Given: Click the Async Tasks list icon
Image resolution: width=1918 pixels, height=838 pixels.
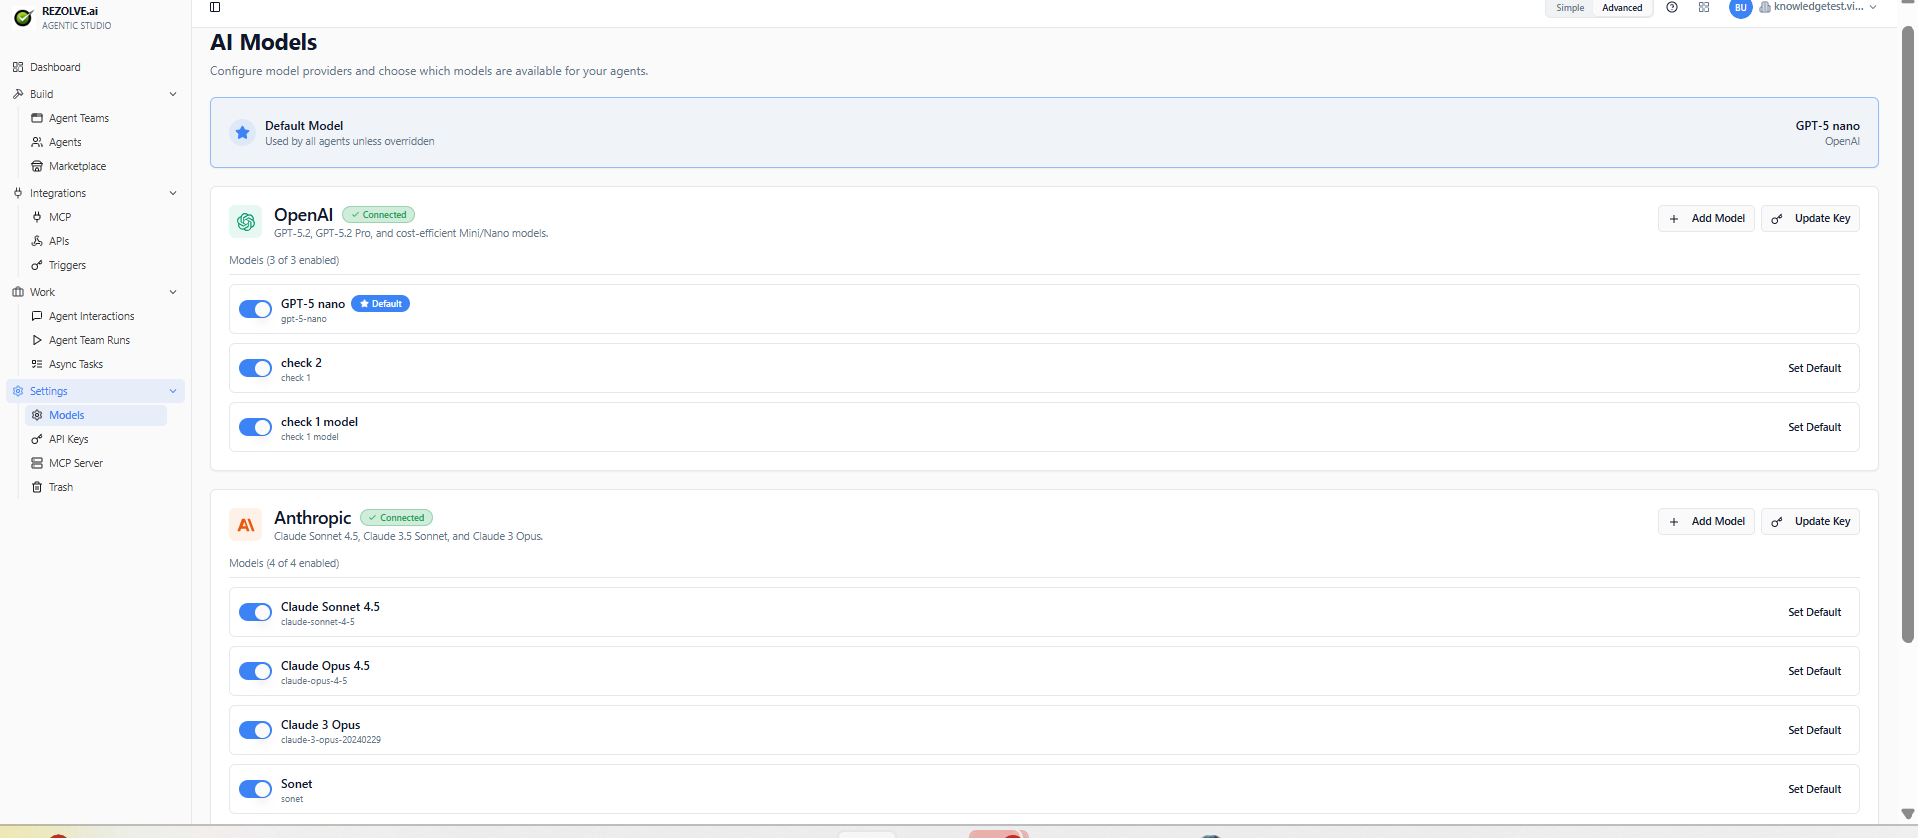Looking at the screenshot, I should click(37, 364).
